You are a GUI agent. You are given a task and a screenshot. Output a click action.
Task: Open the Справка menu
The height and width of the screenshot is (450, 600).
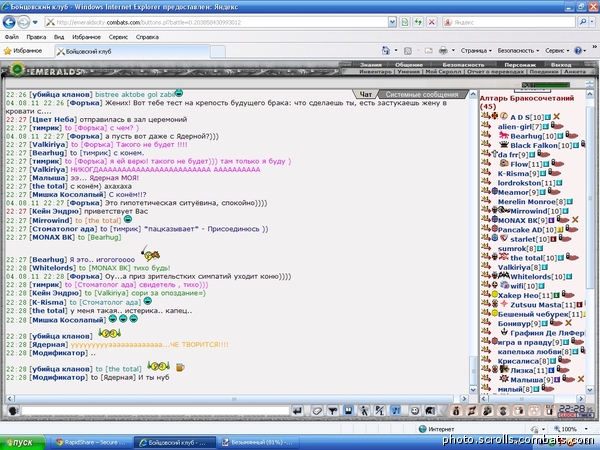pyautogui.click(x=147, y=37)
